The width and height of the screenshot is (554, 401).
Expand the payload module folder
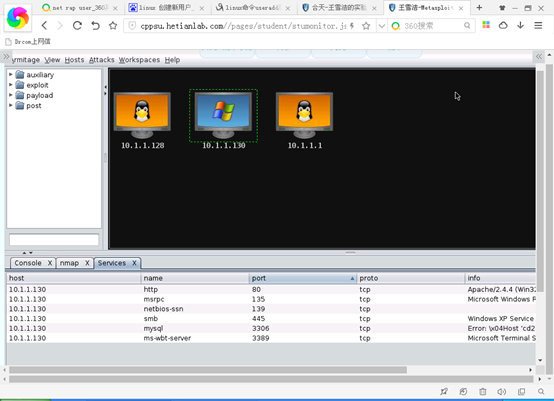click(11, 95)
